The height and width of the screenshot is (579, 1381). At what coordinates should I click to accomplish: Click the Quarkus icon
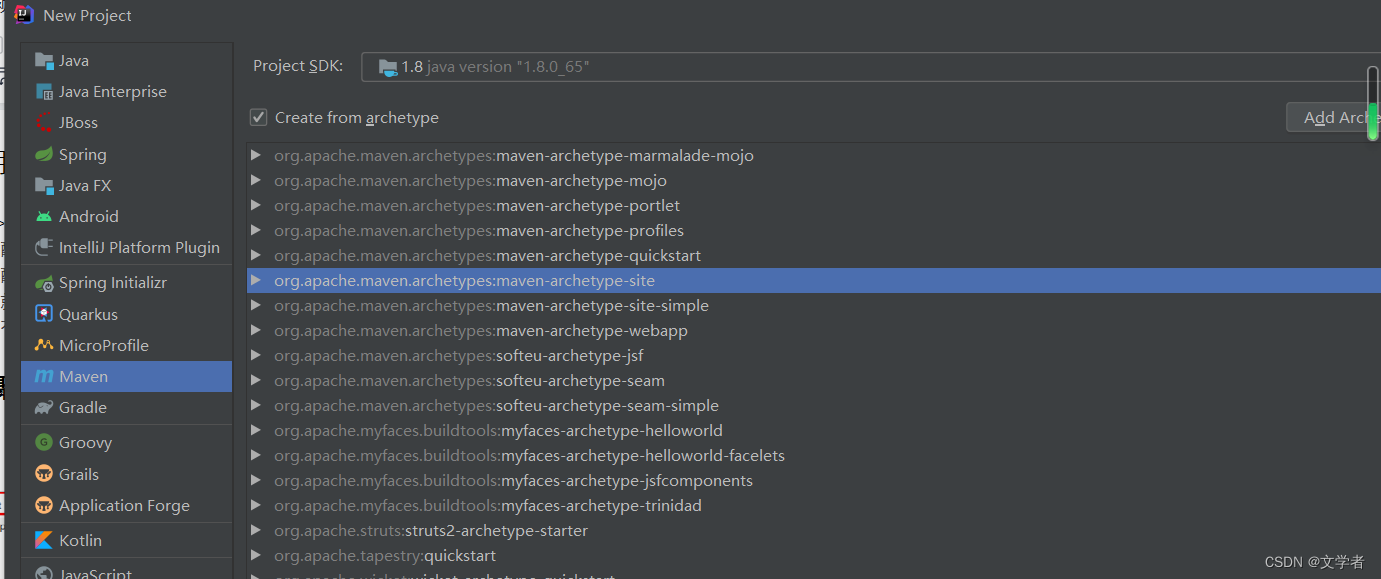(44, 314)
